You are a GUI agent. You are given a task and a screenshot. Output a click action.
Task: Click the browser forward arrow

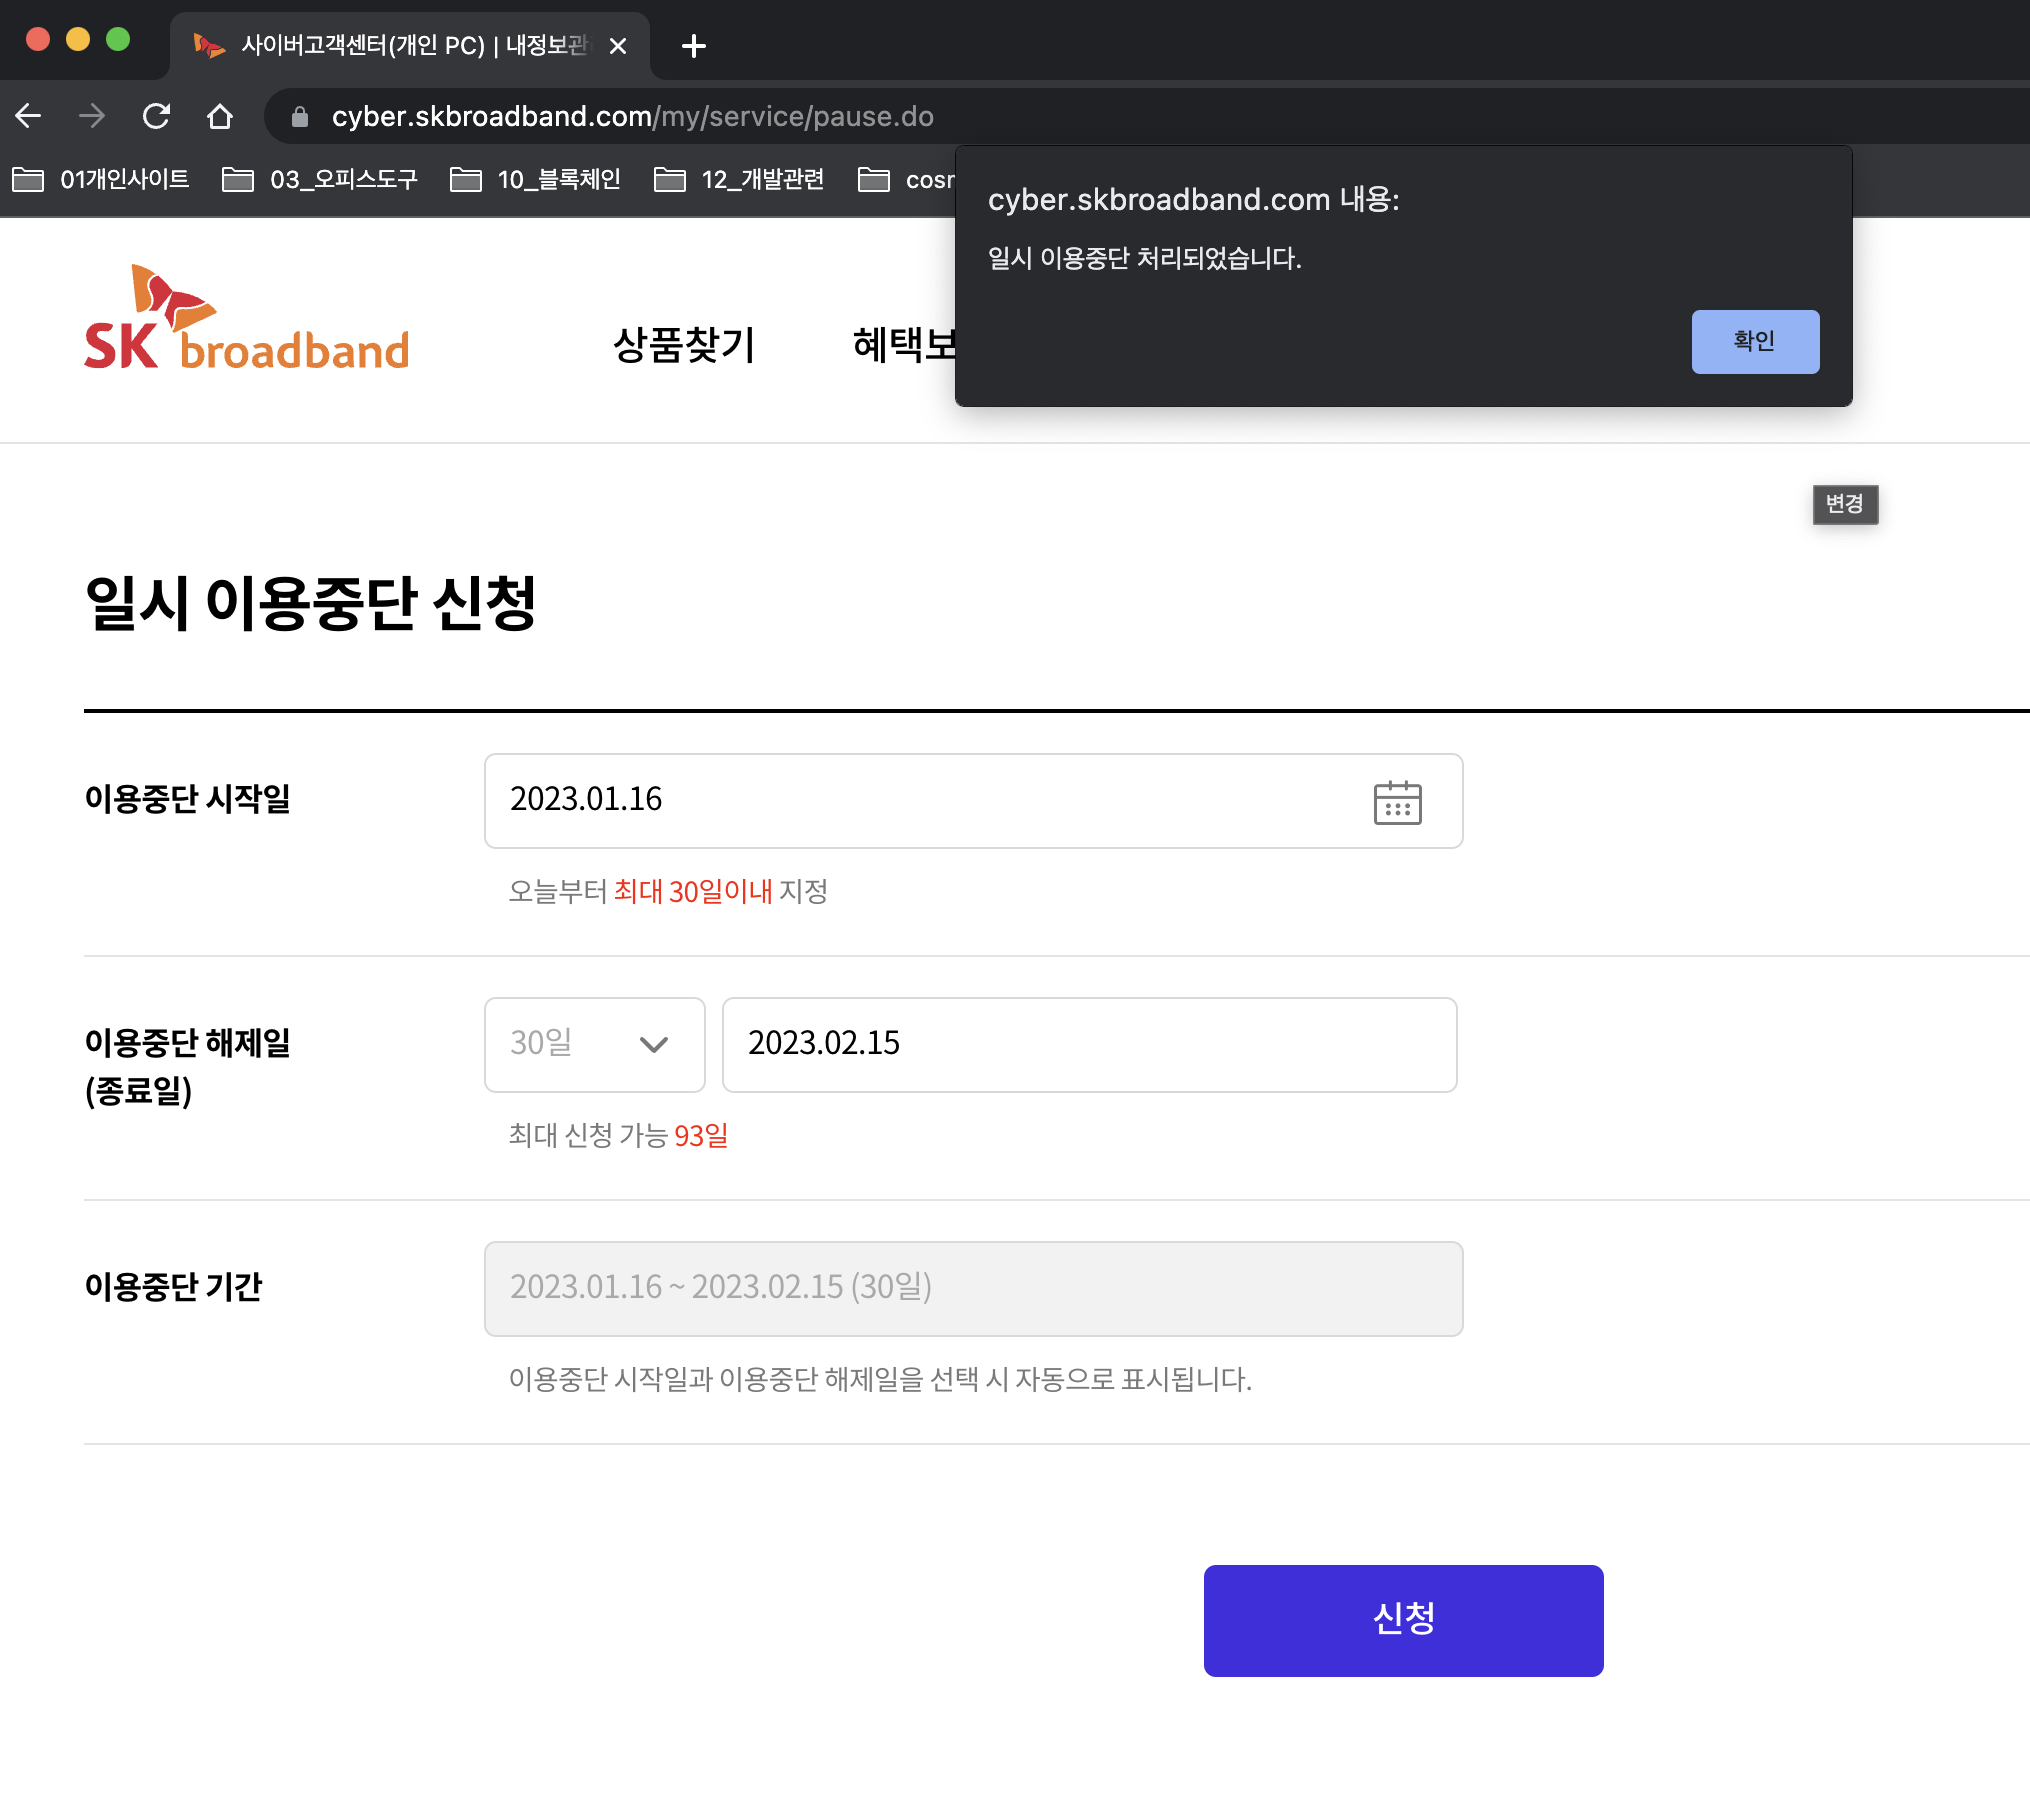pyautogui.click(x=92, y=116)
